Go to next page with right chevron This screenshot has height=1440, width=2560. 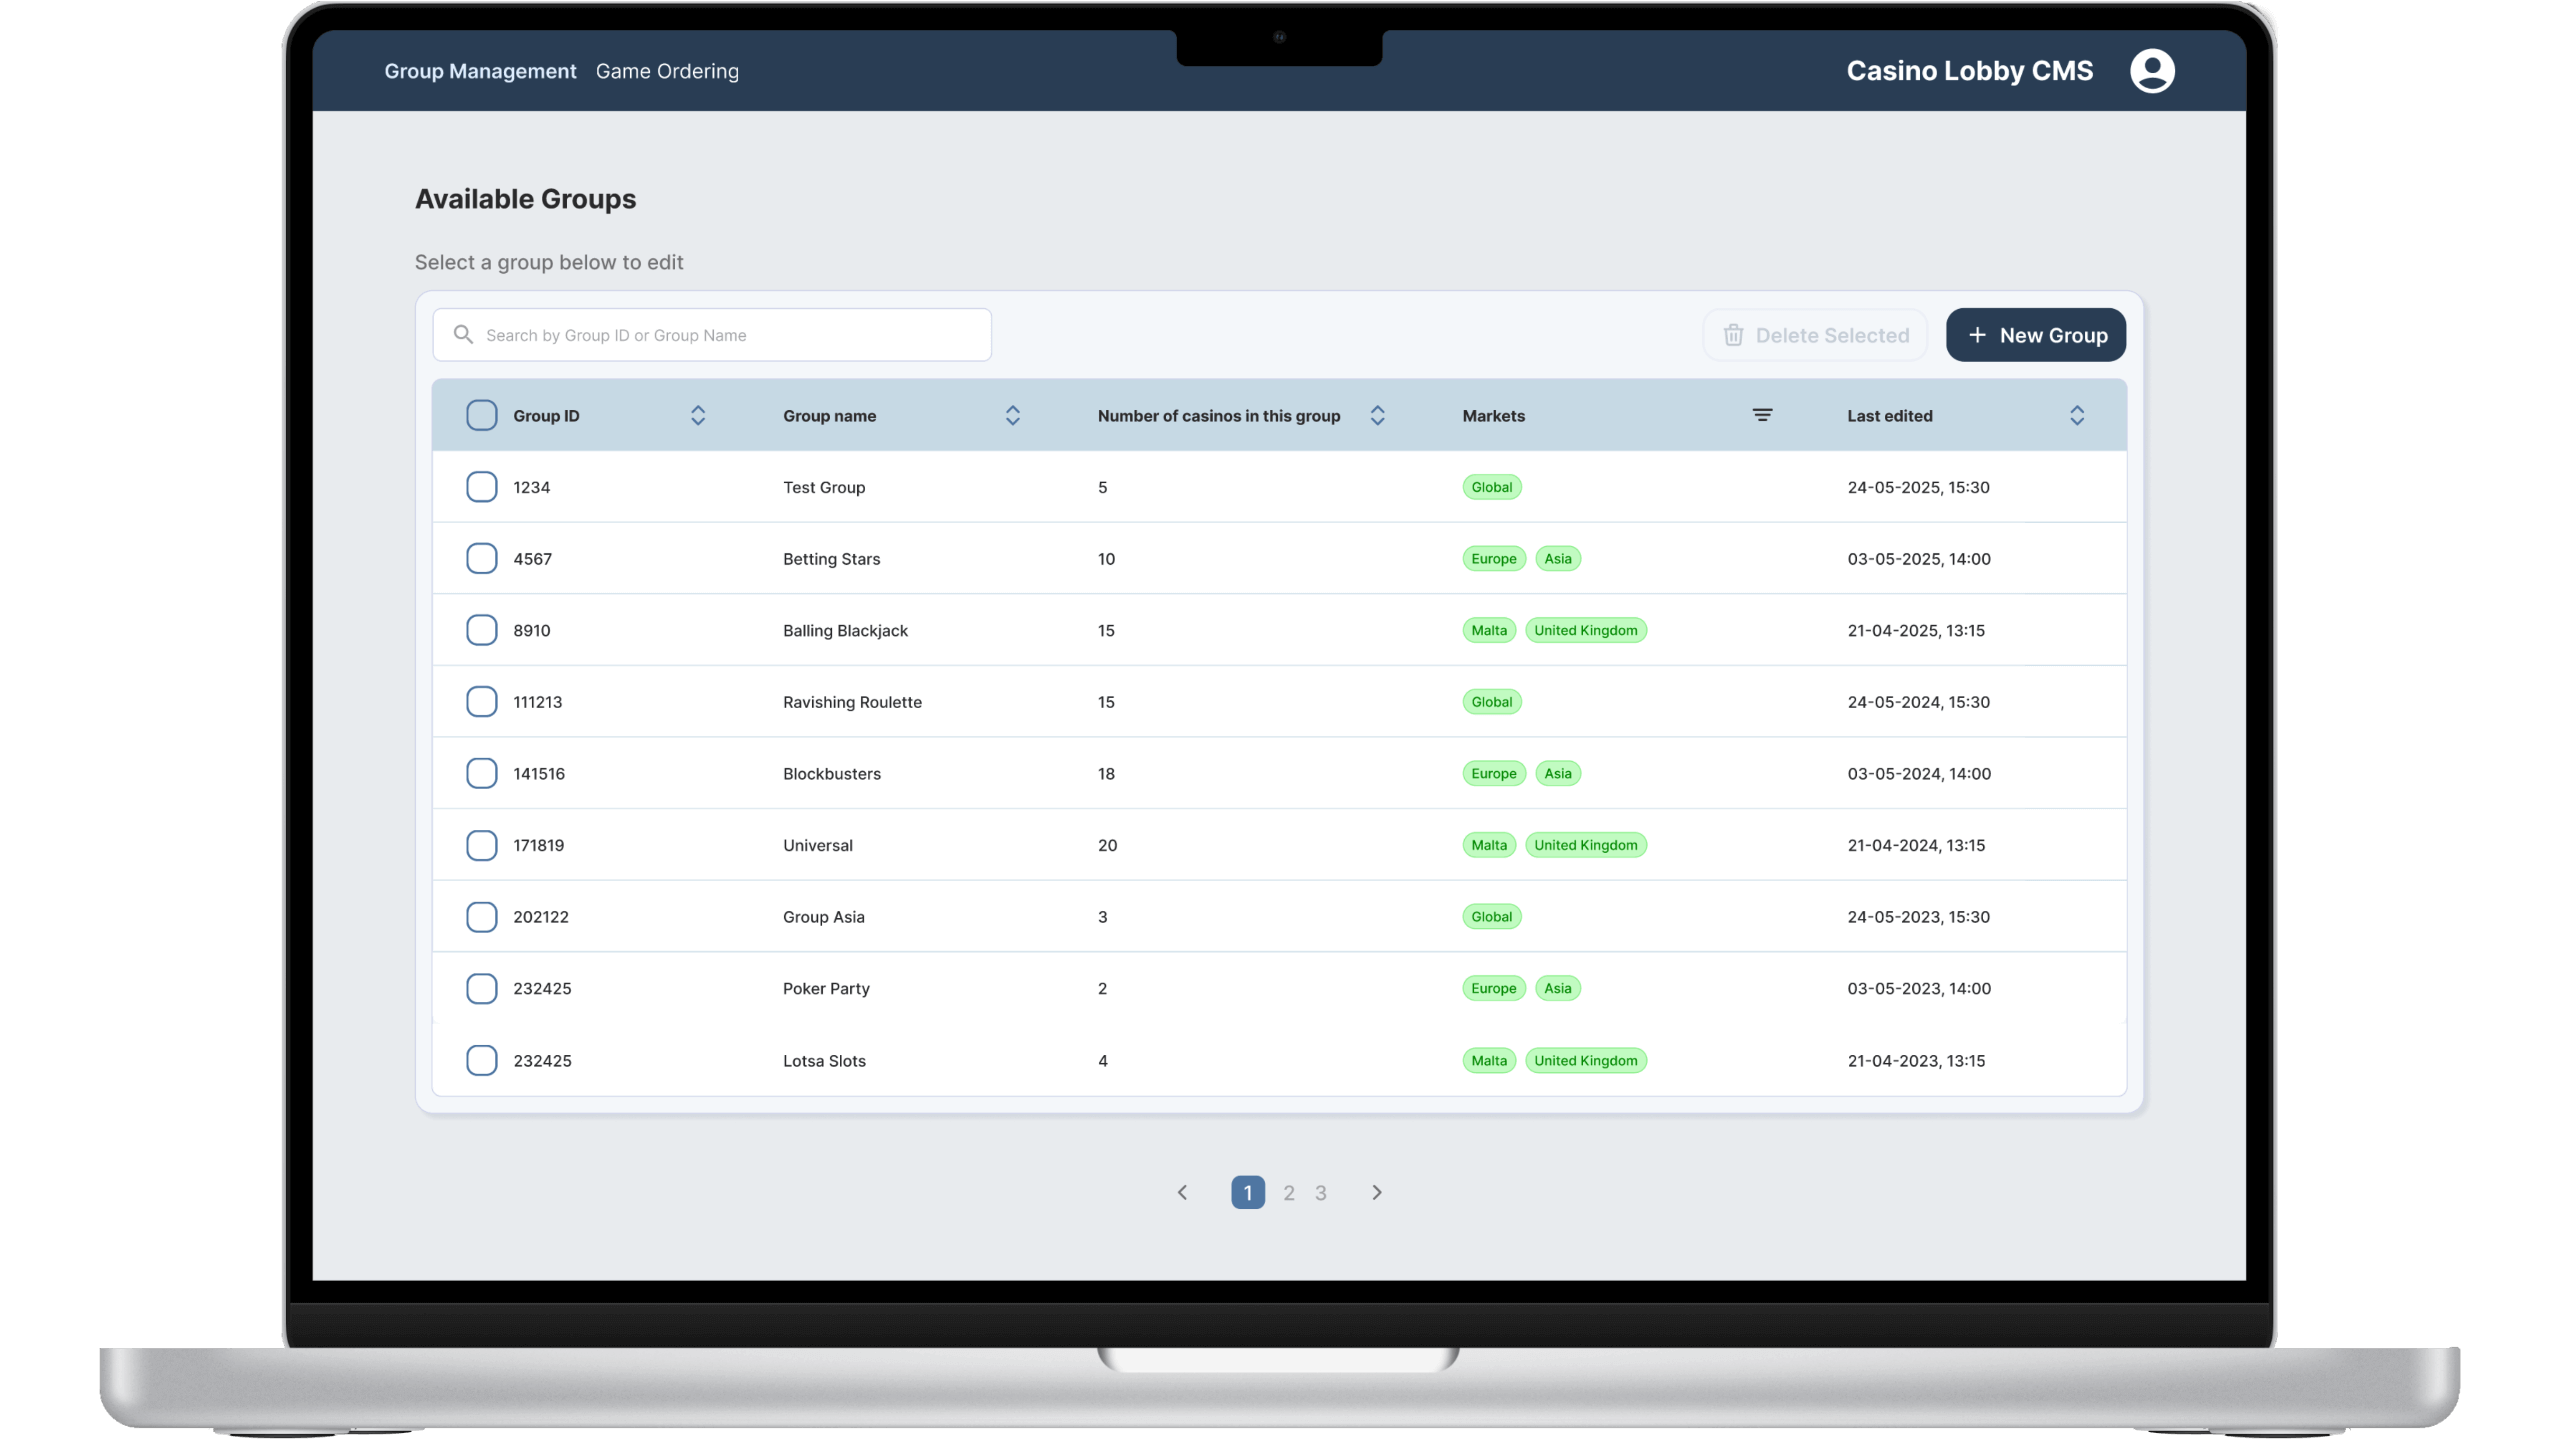coord(1376,1192)
